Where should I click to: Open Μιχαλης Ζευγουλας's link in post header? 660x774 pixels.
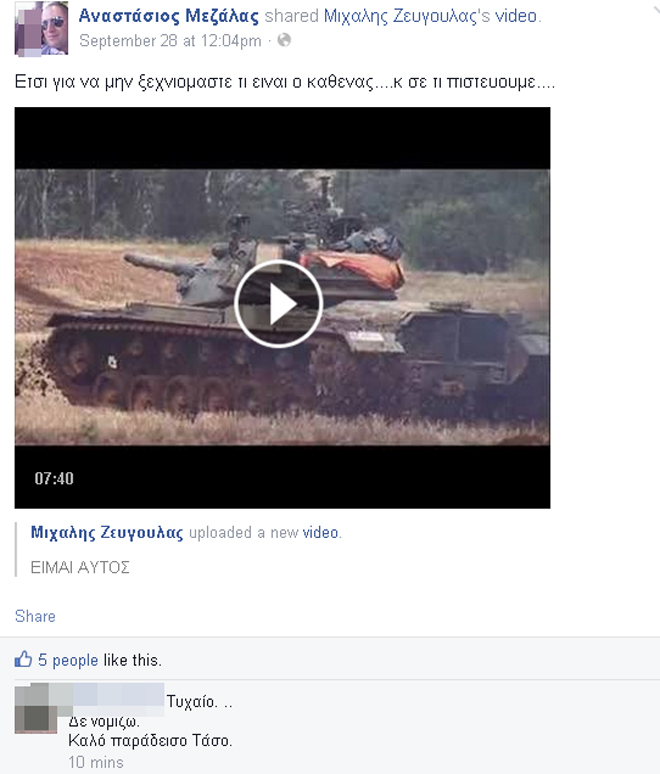coord(407,16)
